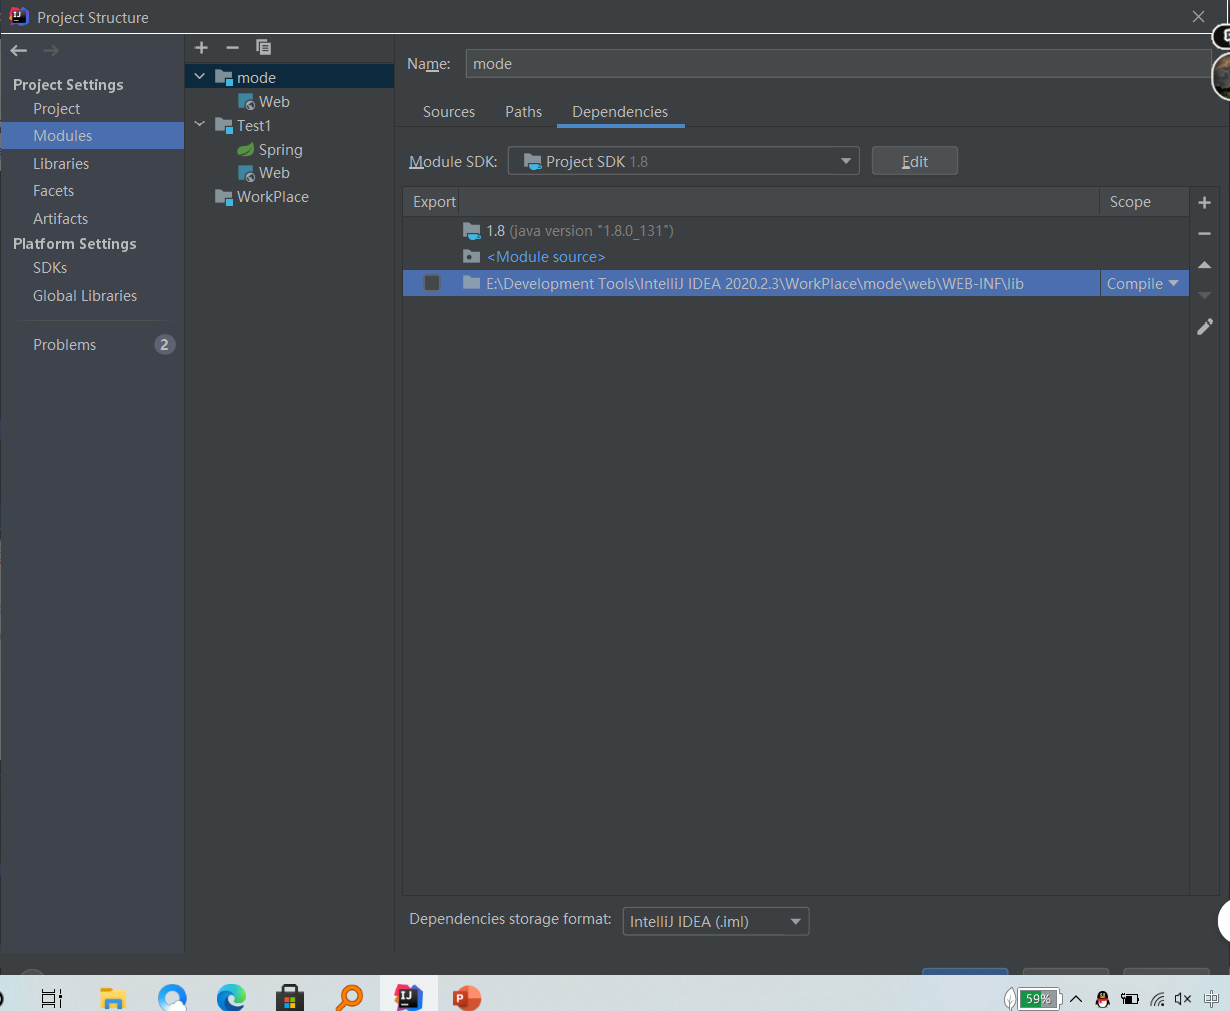This screenshot has height=1011, width=1230.
Task: Click the Add module plus icon
Action: tap(201, 47)
